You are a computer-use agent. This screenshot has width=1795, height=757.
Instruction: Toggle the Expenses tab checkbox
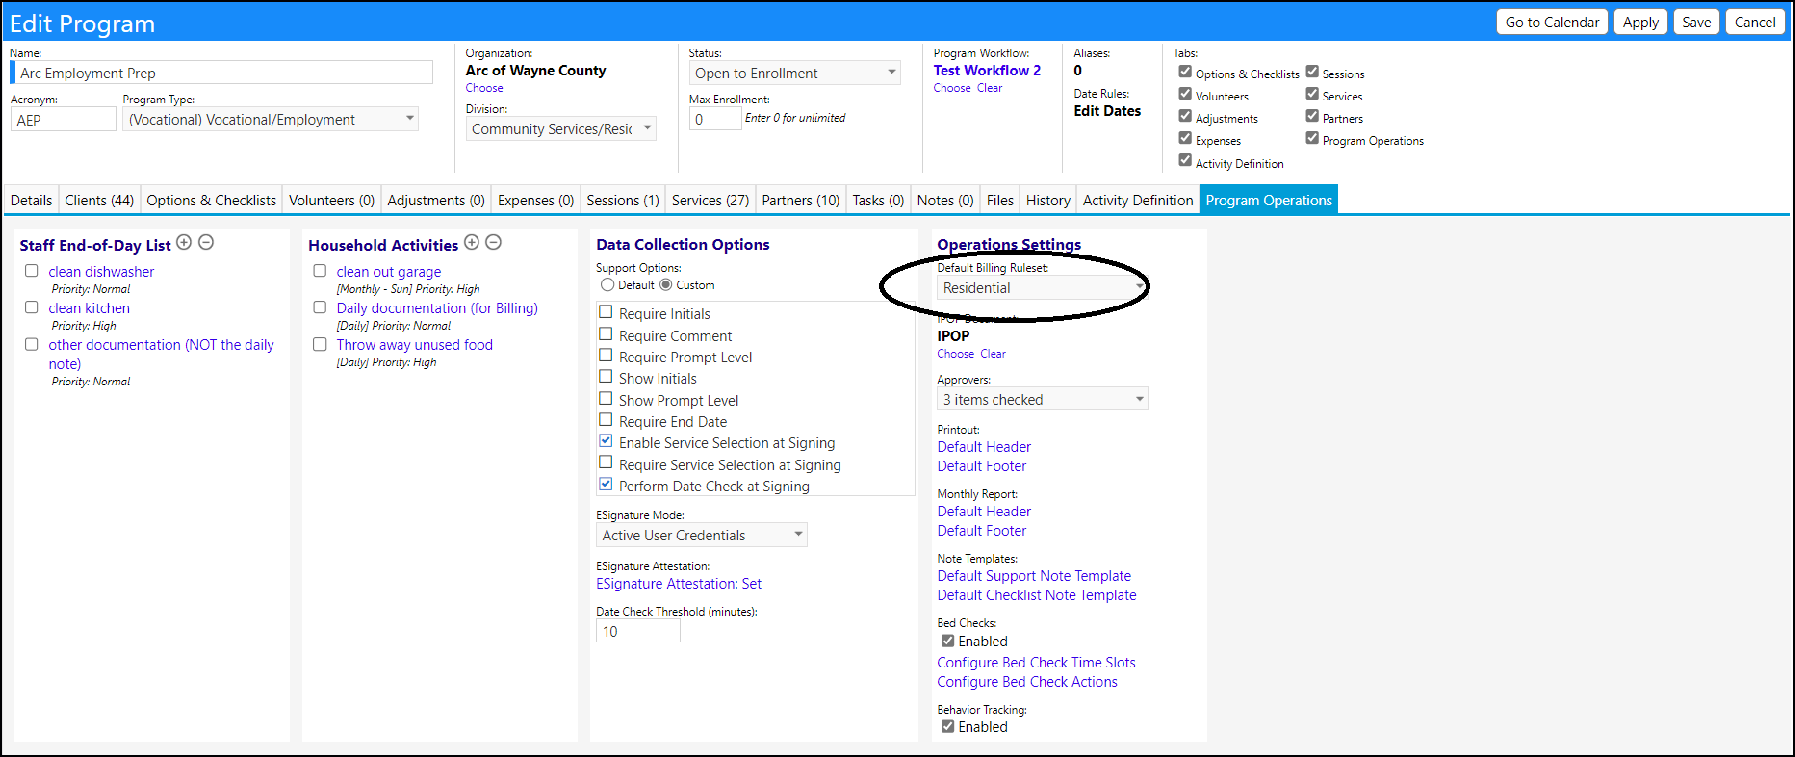pos(1185,138)
